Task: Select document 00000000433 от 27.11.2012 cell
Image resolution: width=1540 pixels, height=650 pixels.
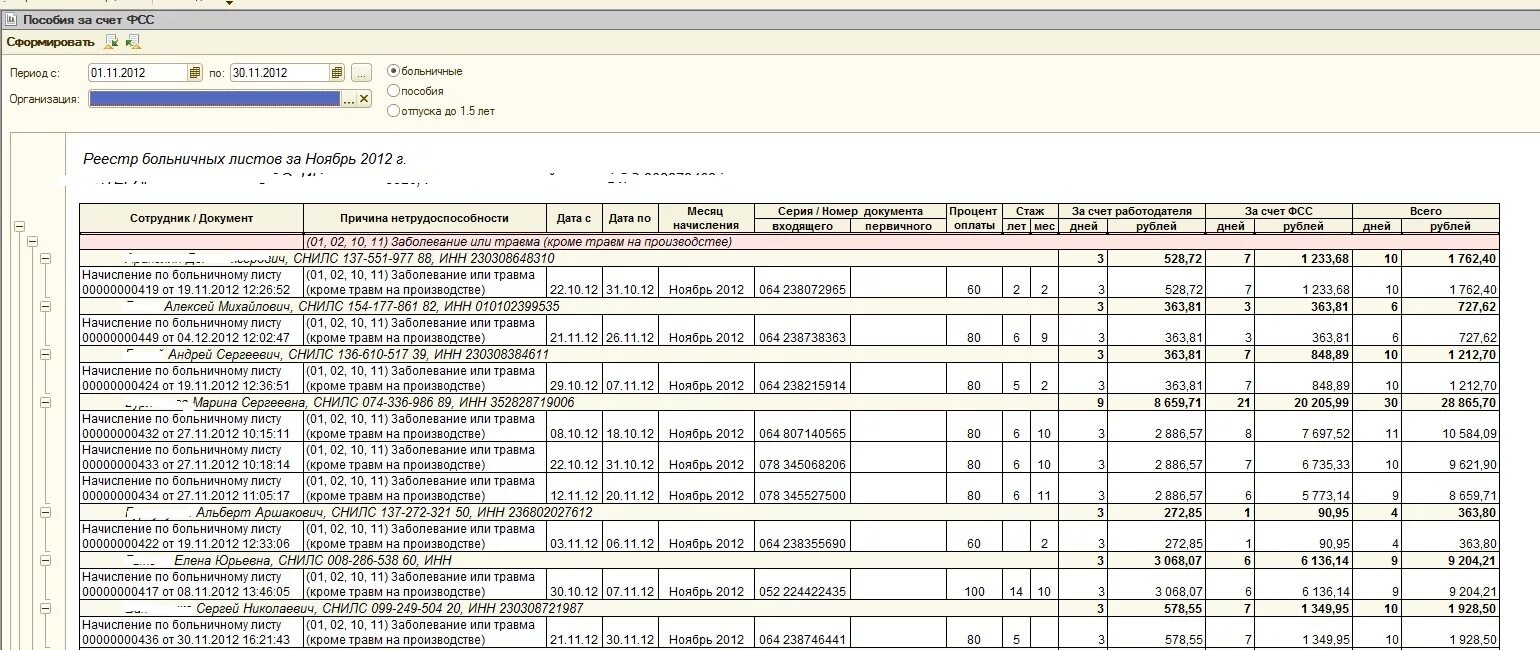Action: (192, 457)
